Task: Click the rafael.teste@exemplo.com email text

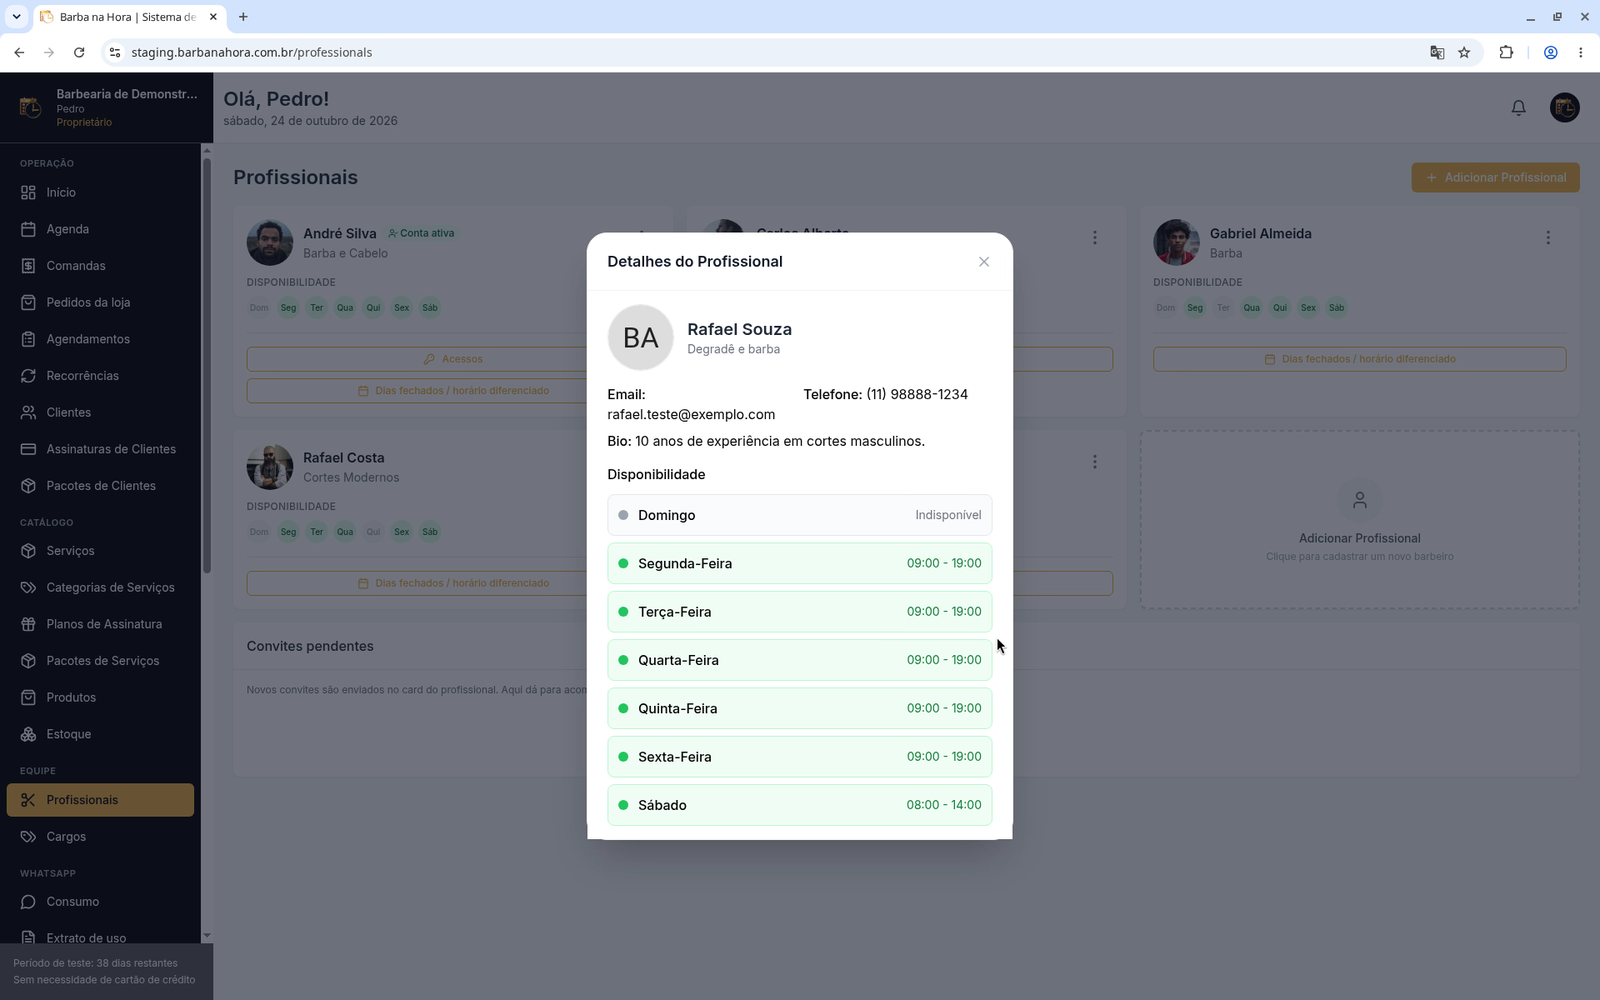Action: click(x=691, y=414)
